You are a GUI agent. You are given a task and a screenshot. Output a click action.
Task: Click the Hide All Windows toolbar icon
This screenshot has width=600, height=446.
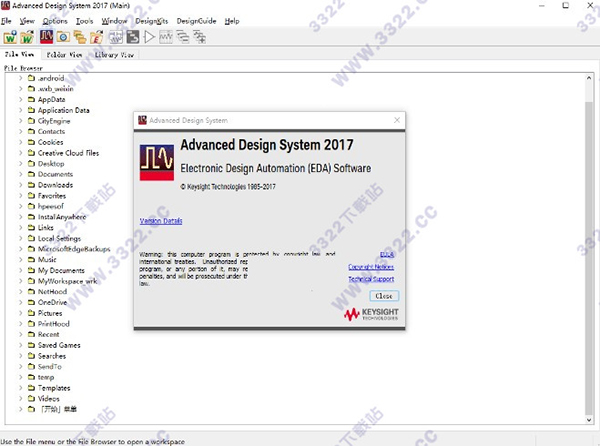(x=183, y=37)
